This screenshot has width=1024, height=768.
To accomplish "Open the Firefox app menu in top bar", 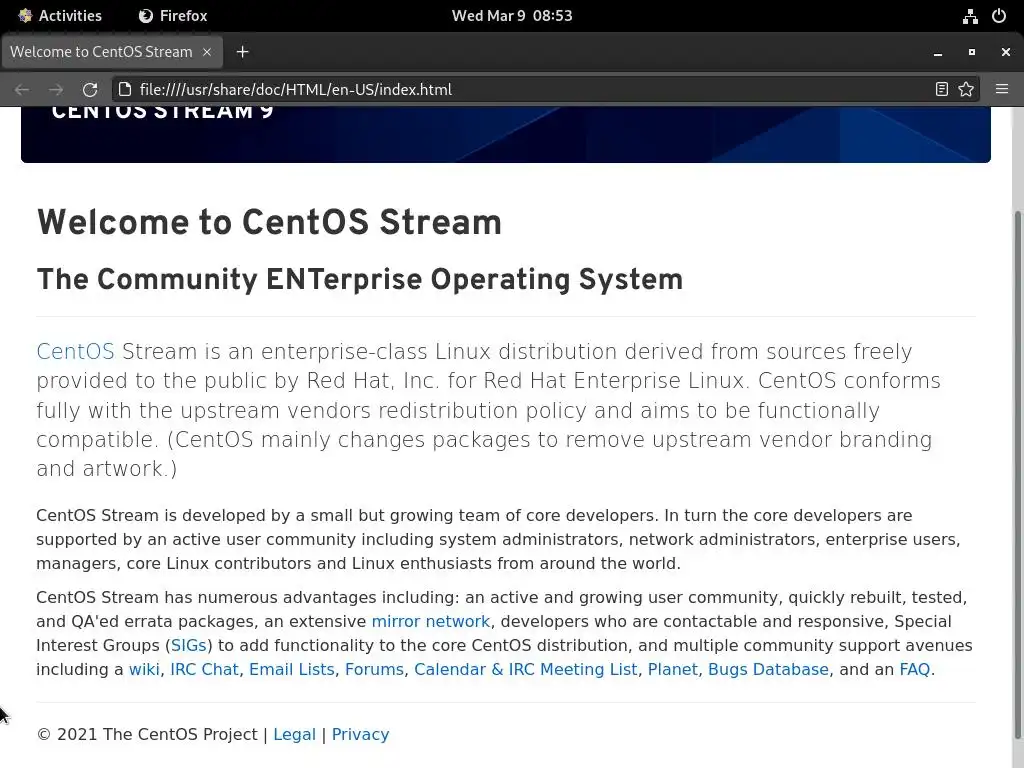I will (x=173, y=16).
